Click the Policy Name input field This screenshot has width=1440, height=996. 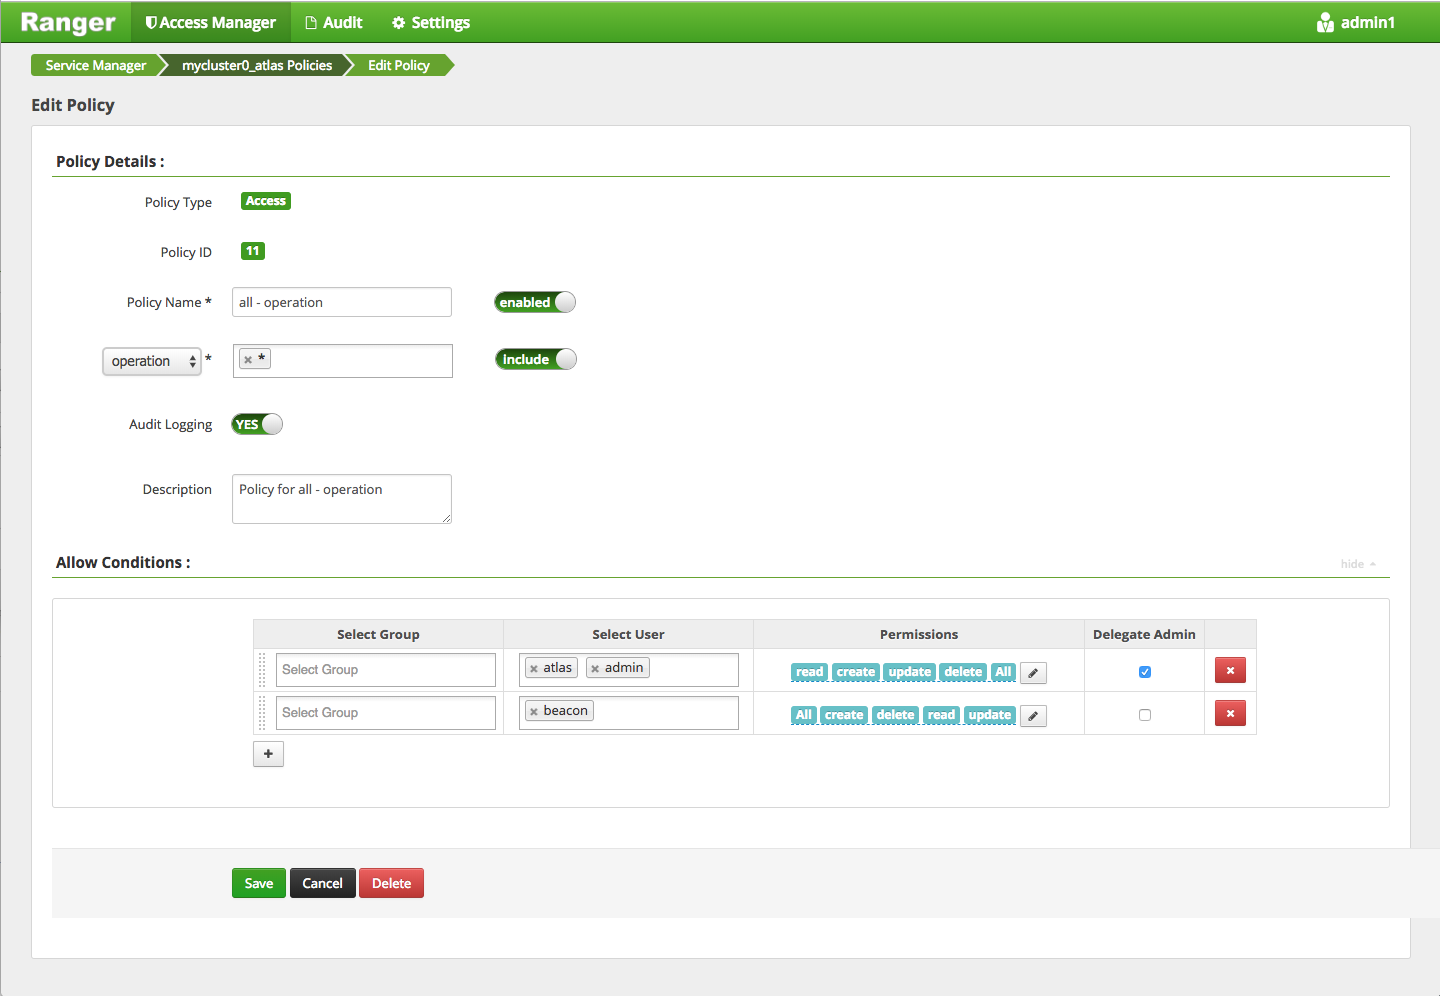tap(342, 302)
